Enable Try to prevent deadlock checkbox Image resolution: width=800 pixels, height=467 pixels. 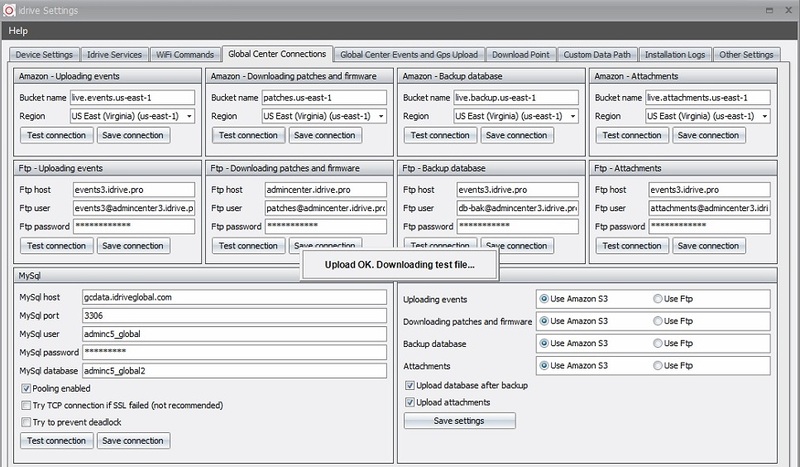pos(25,422)
